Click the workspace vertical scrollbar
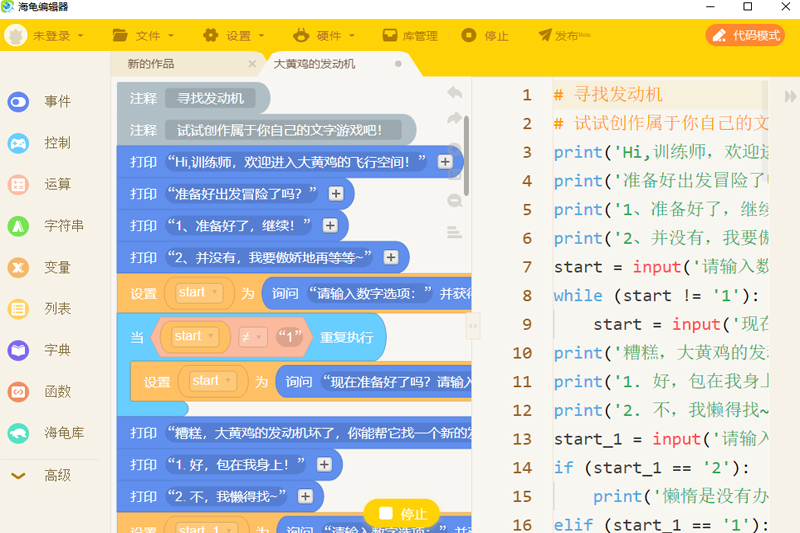This screenshot has height=533, width=800. (x=466, y=156)
